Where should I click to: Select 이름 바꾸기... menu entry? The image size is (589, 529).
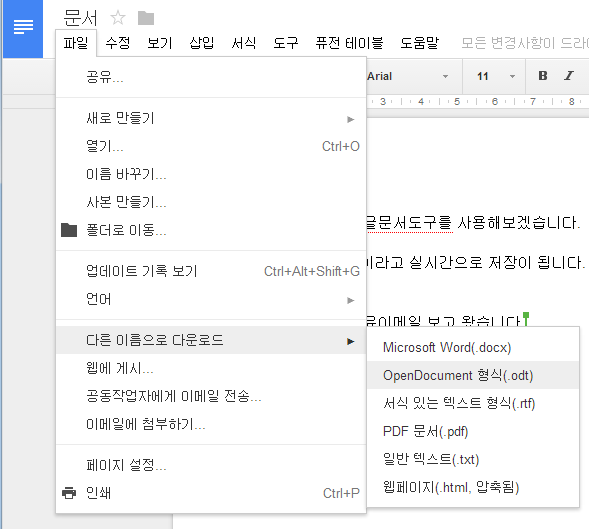211,174
